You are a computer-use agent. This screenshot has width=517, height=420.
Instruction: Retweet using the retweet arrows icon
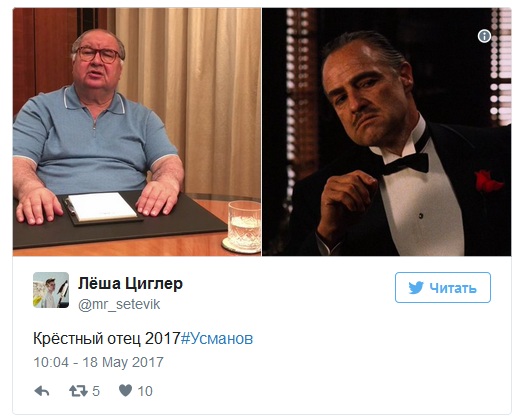pos(78,391)
